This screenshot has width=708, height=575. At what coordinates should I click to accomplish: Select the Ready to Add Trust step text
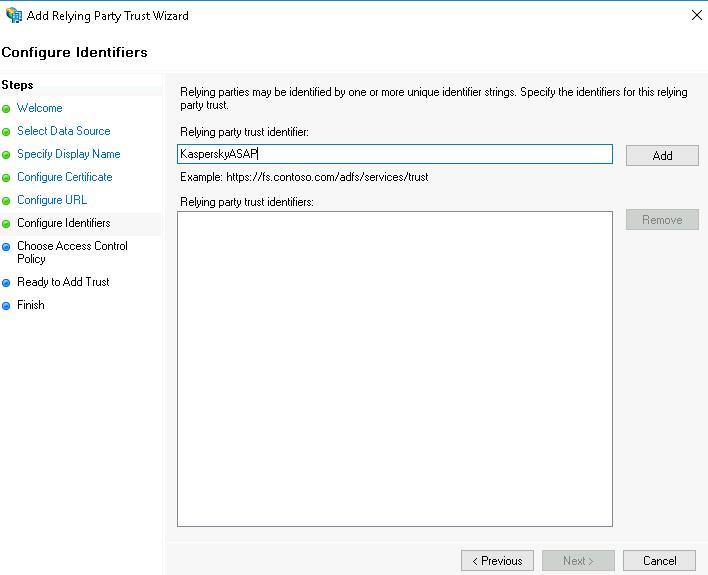(x=63, y=282)
